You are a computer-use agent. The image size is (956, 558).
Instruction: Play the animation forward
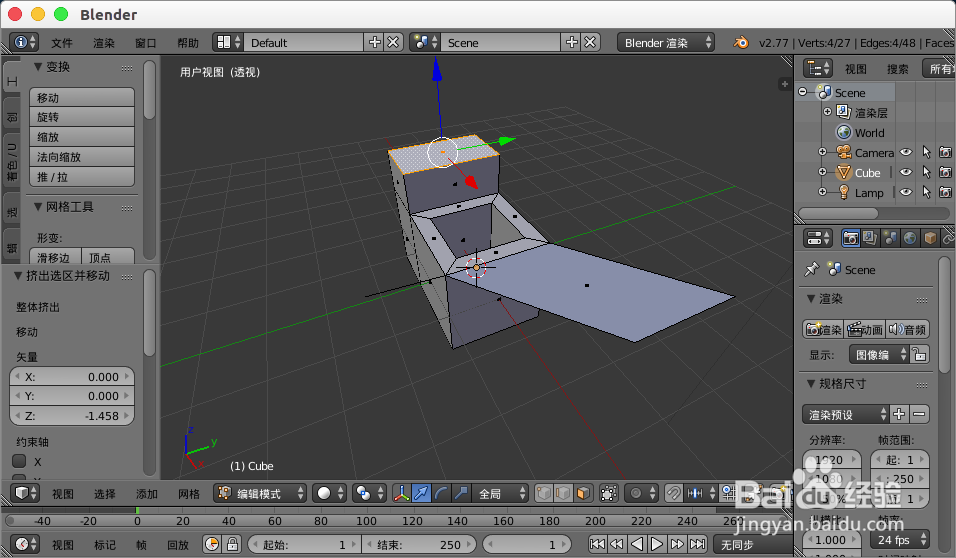657,544
